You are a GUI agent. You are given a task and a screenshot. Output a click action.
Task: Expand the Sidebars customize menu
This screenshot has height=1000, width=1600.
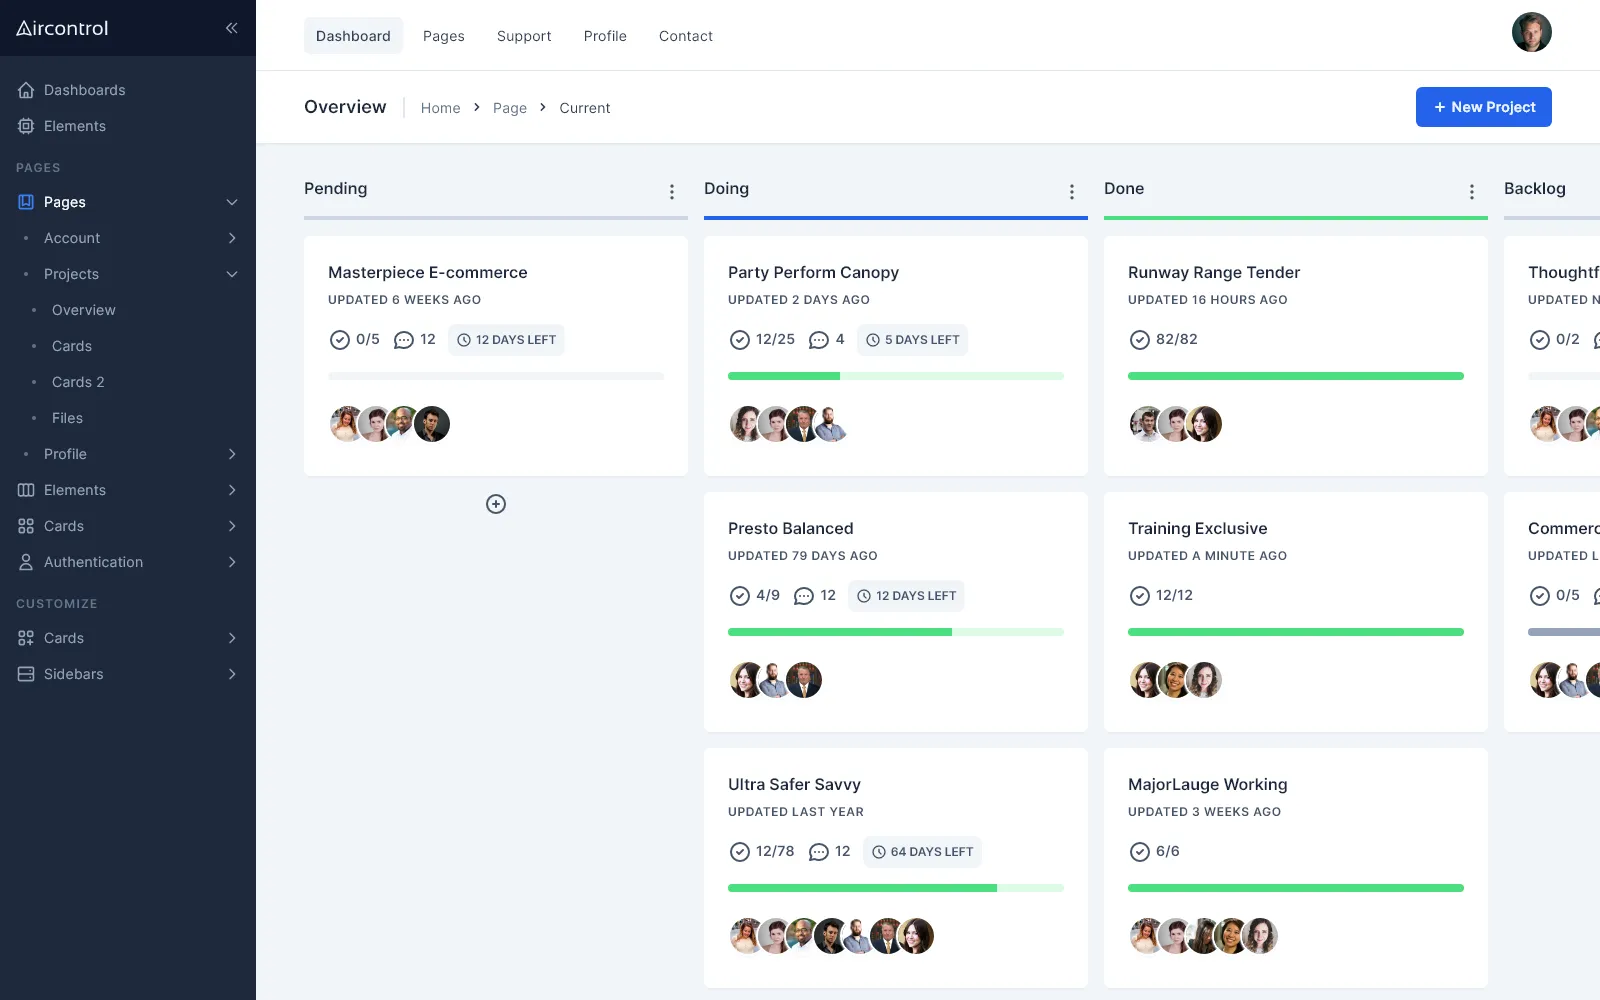point(232,674)
